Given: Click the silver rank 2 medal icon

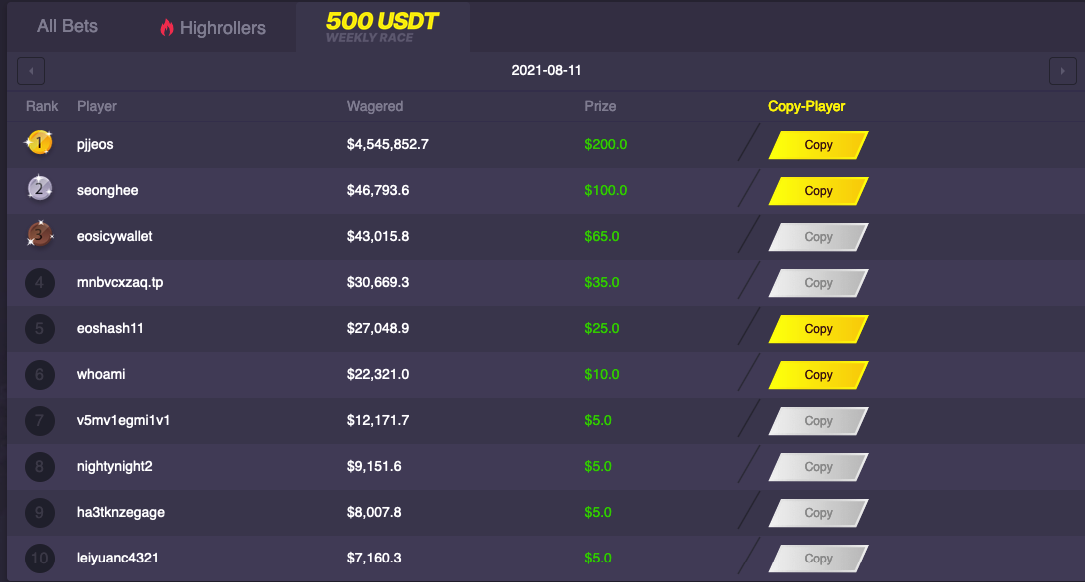Looking at the screenshot, I should [39, 188].
